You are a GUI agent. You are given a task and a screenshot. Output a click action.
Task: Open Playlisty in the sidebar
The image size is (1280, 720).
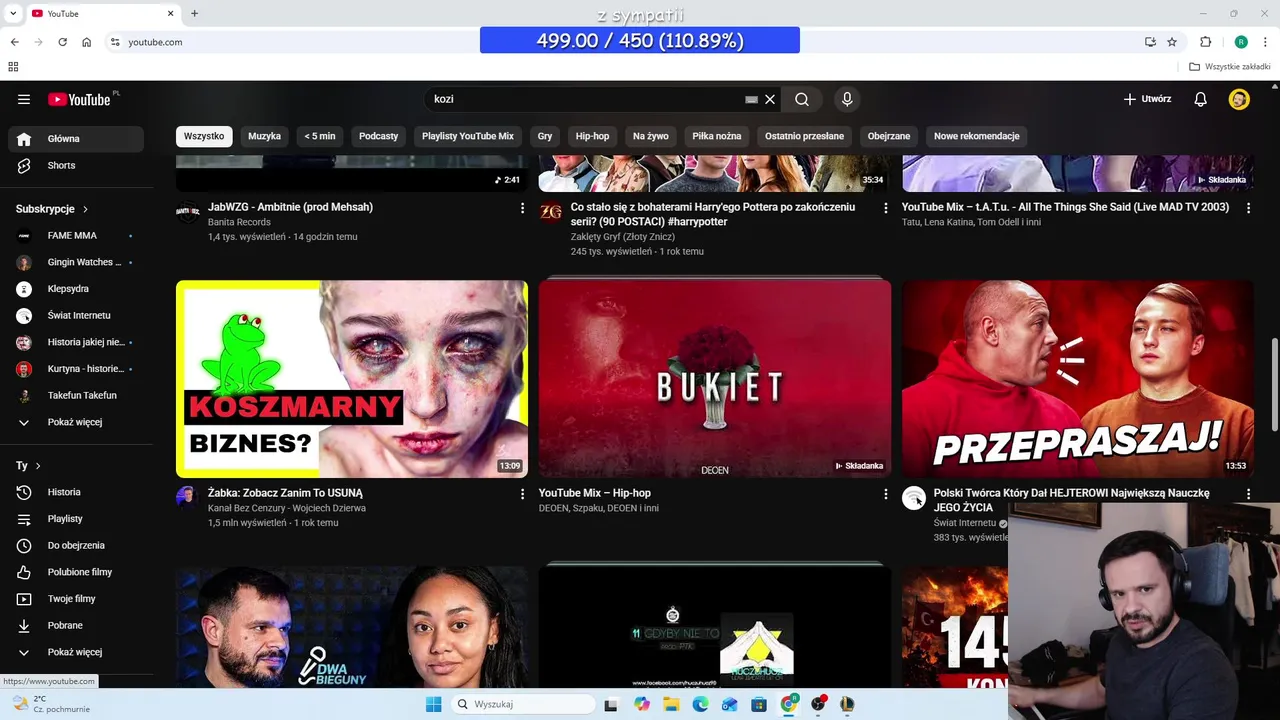76,519
